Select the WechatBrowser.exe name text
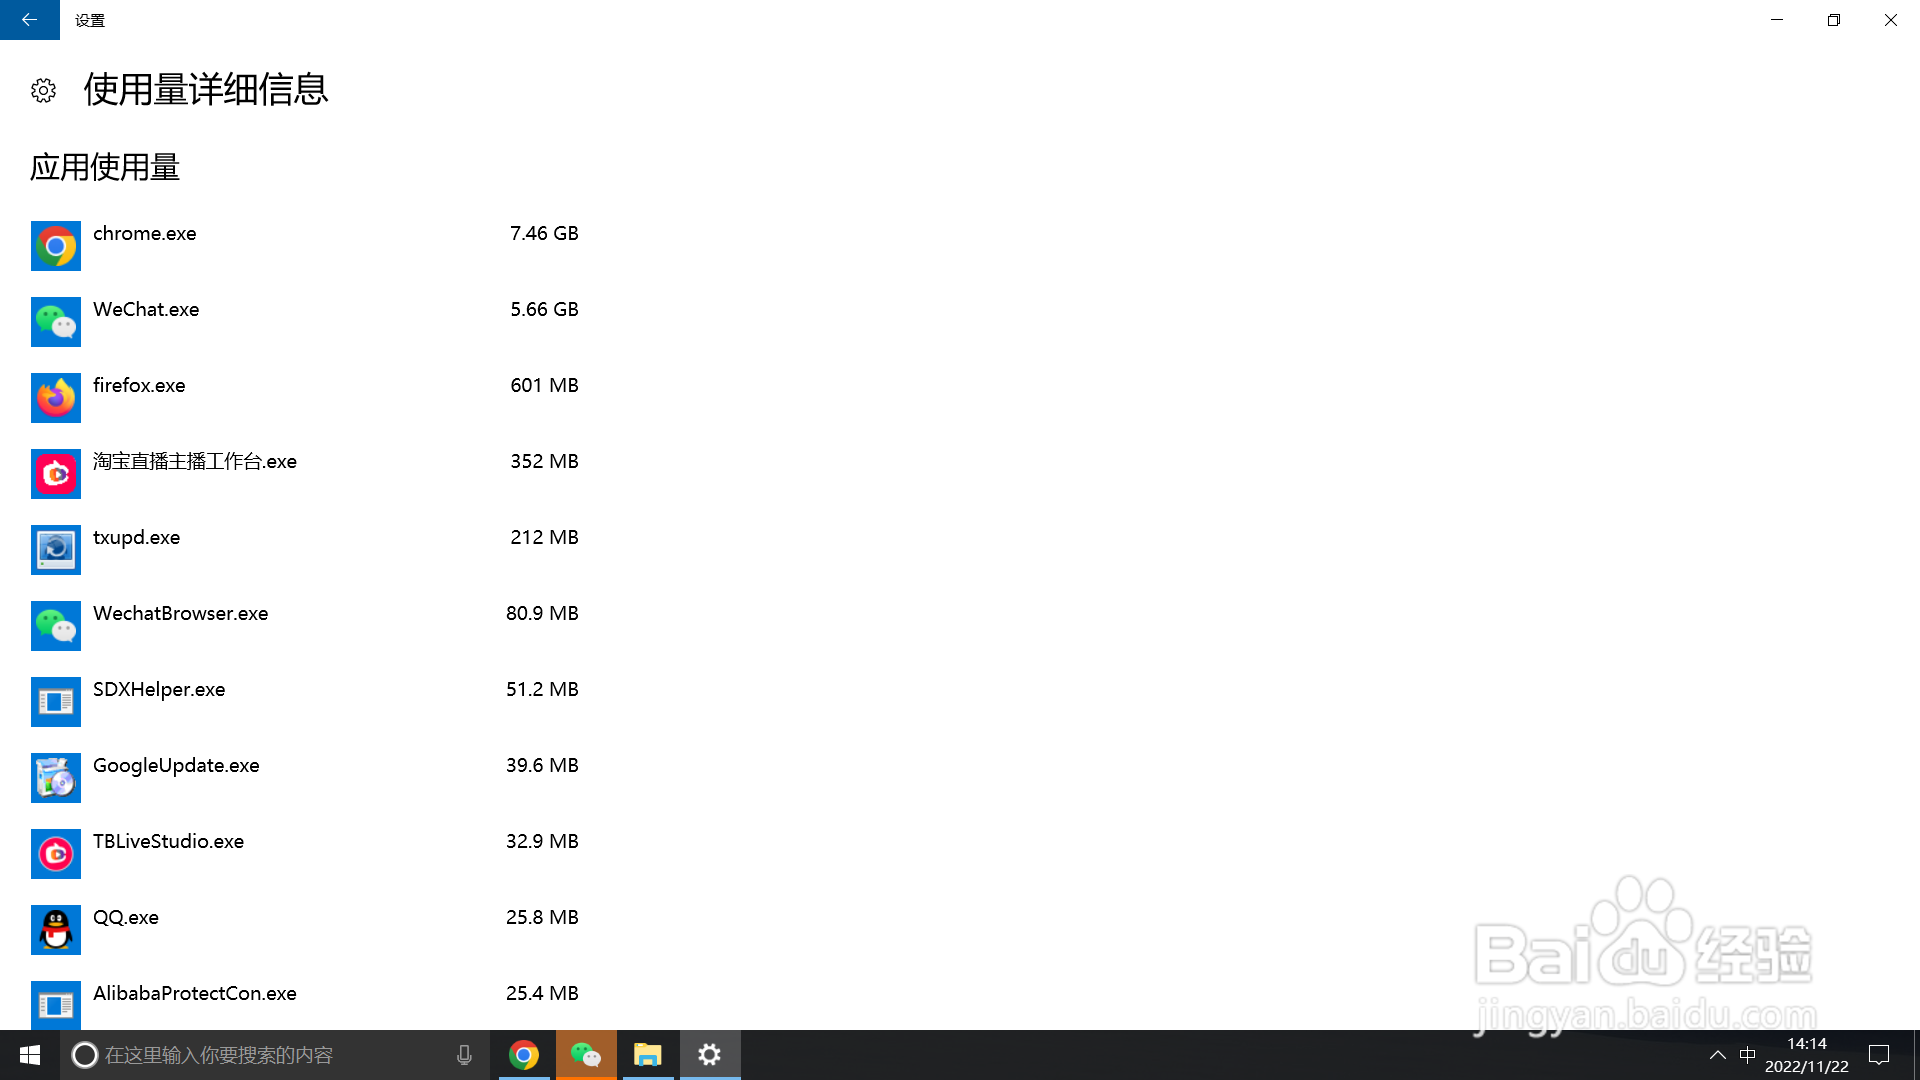This screenshot has height=1080, width=1920. [181, 614]
